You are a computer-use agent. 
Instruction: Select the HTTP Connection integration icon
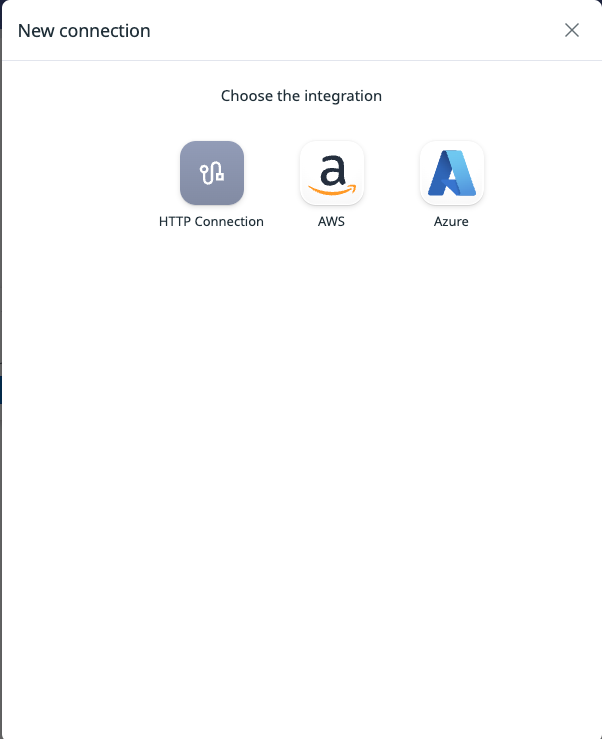[x=212, y=172]
